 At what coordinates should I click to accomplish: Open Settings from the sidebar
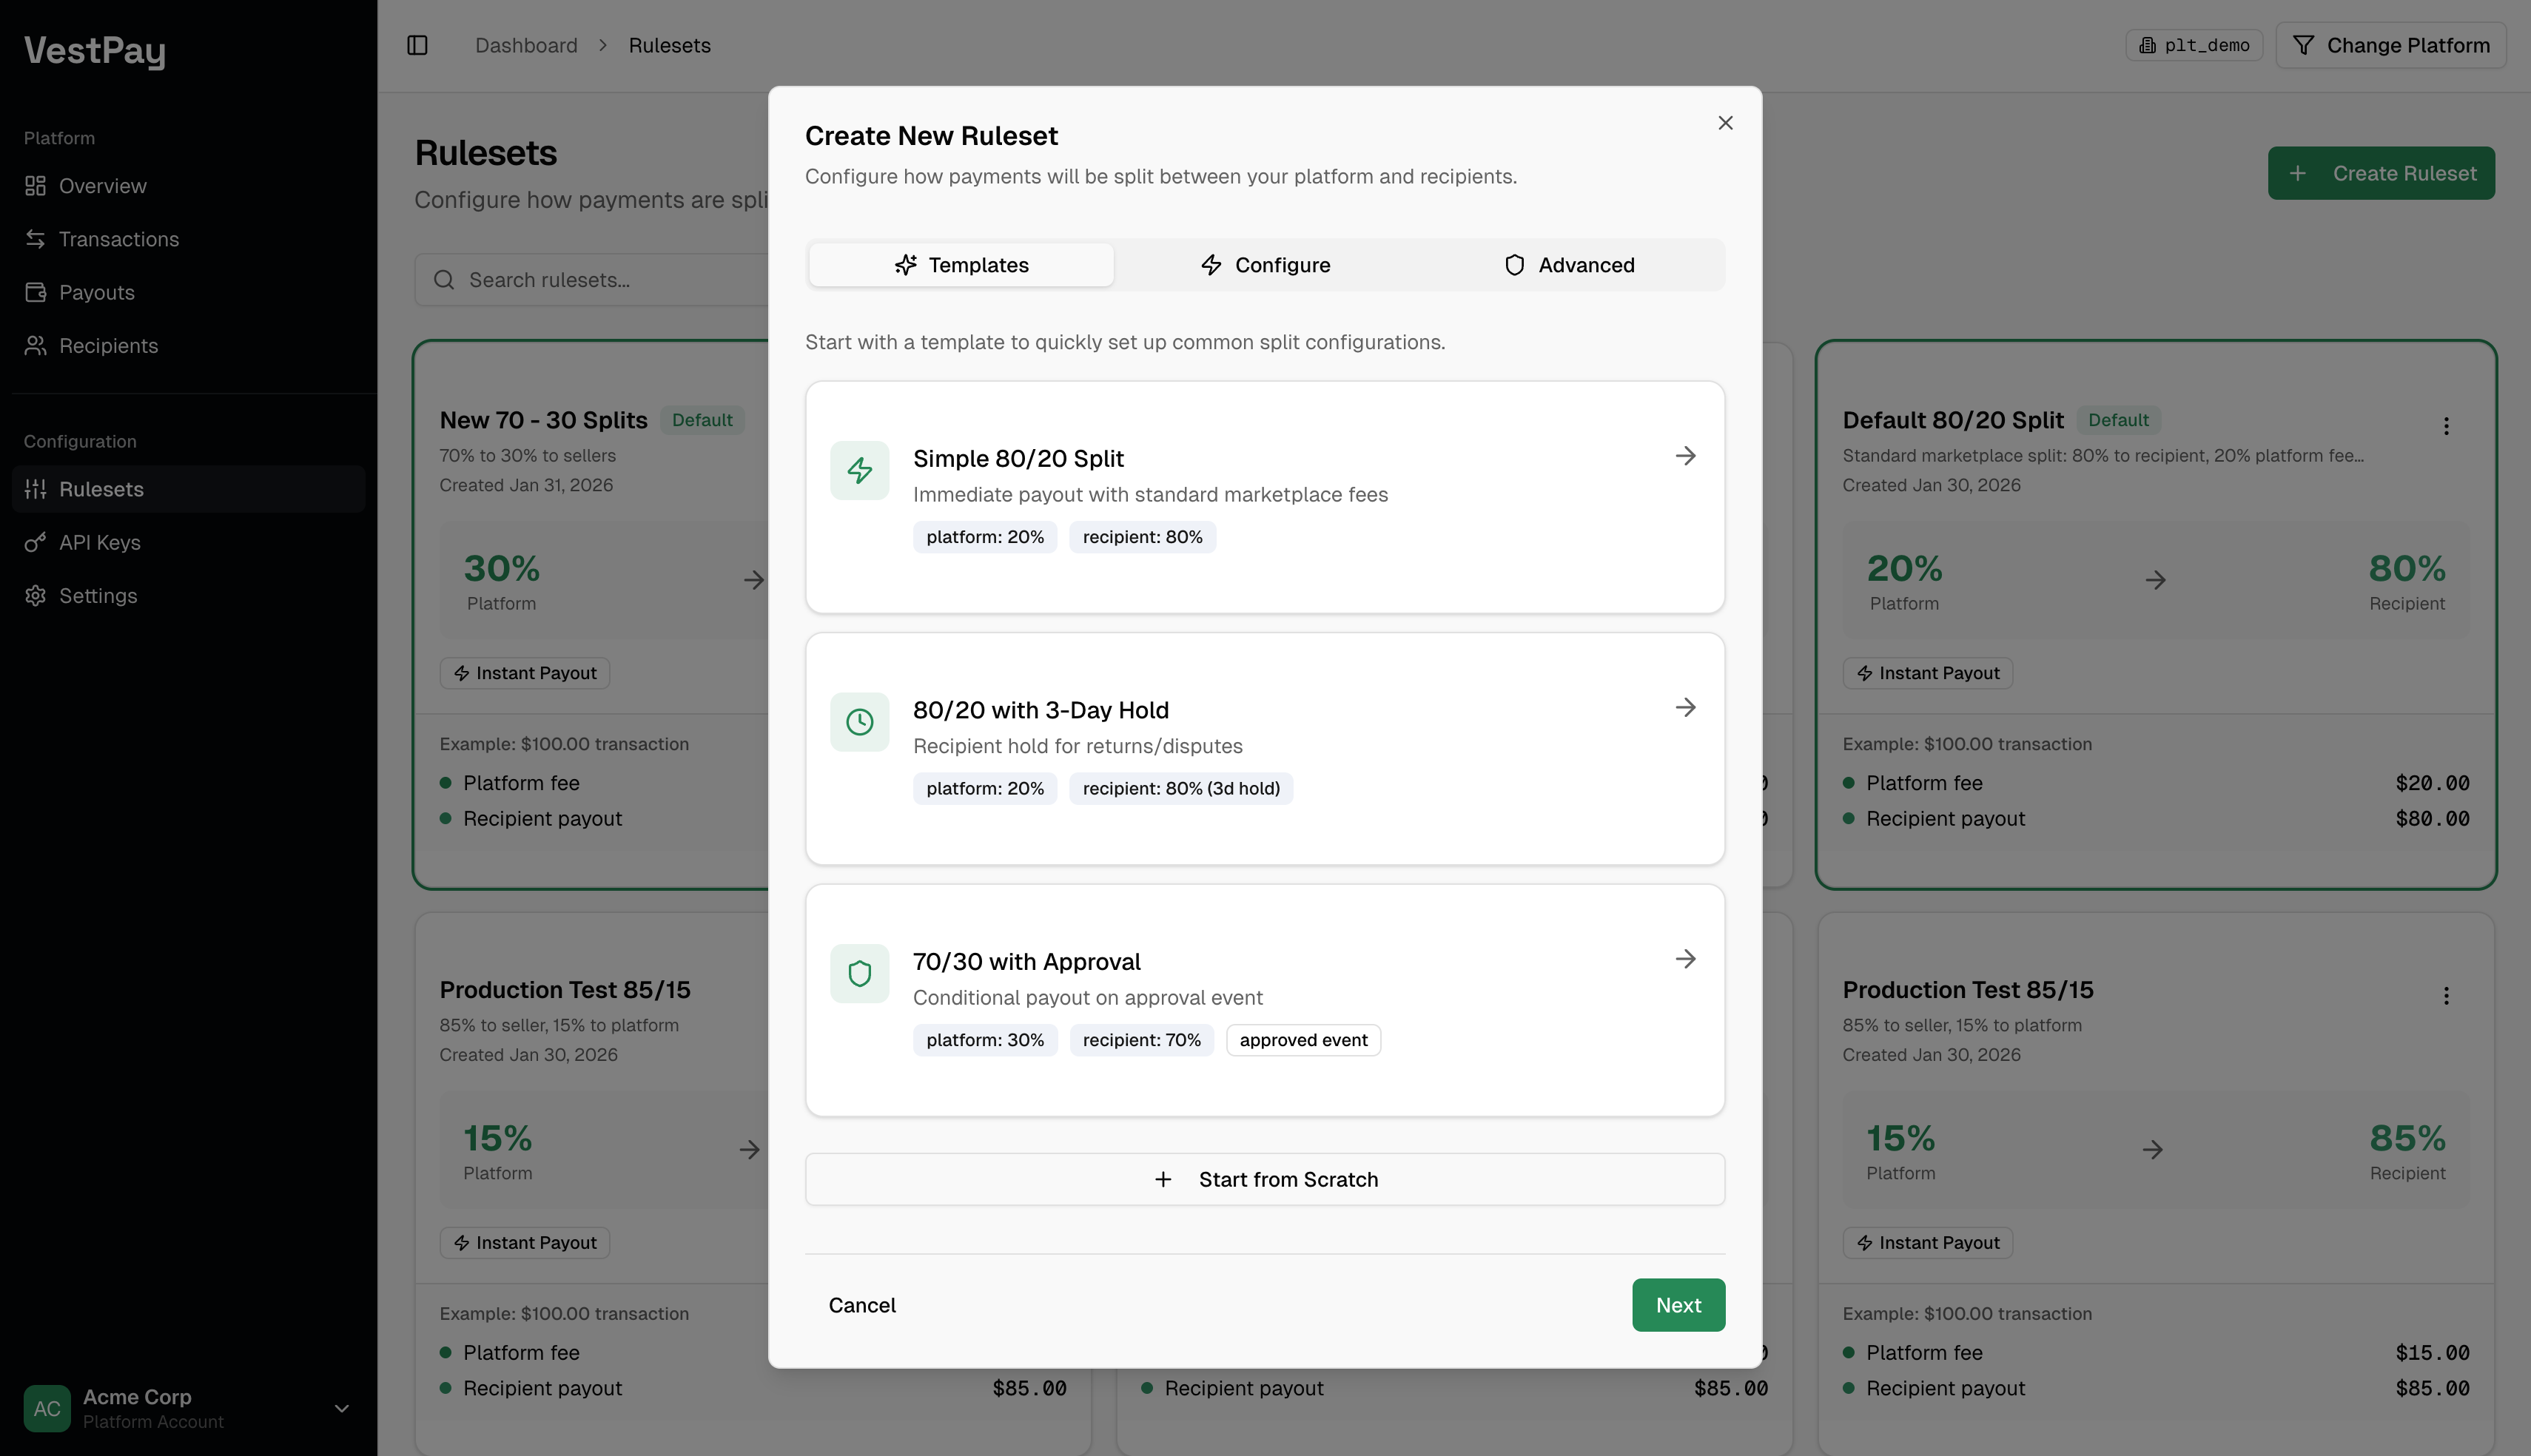[97, 595]
